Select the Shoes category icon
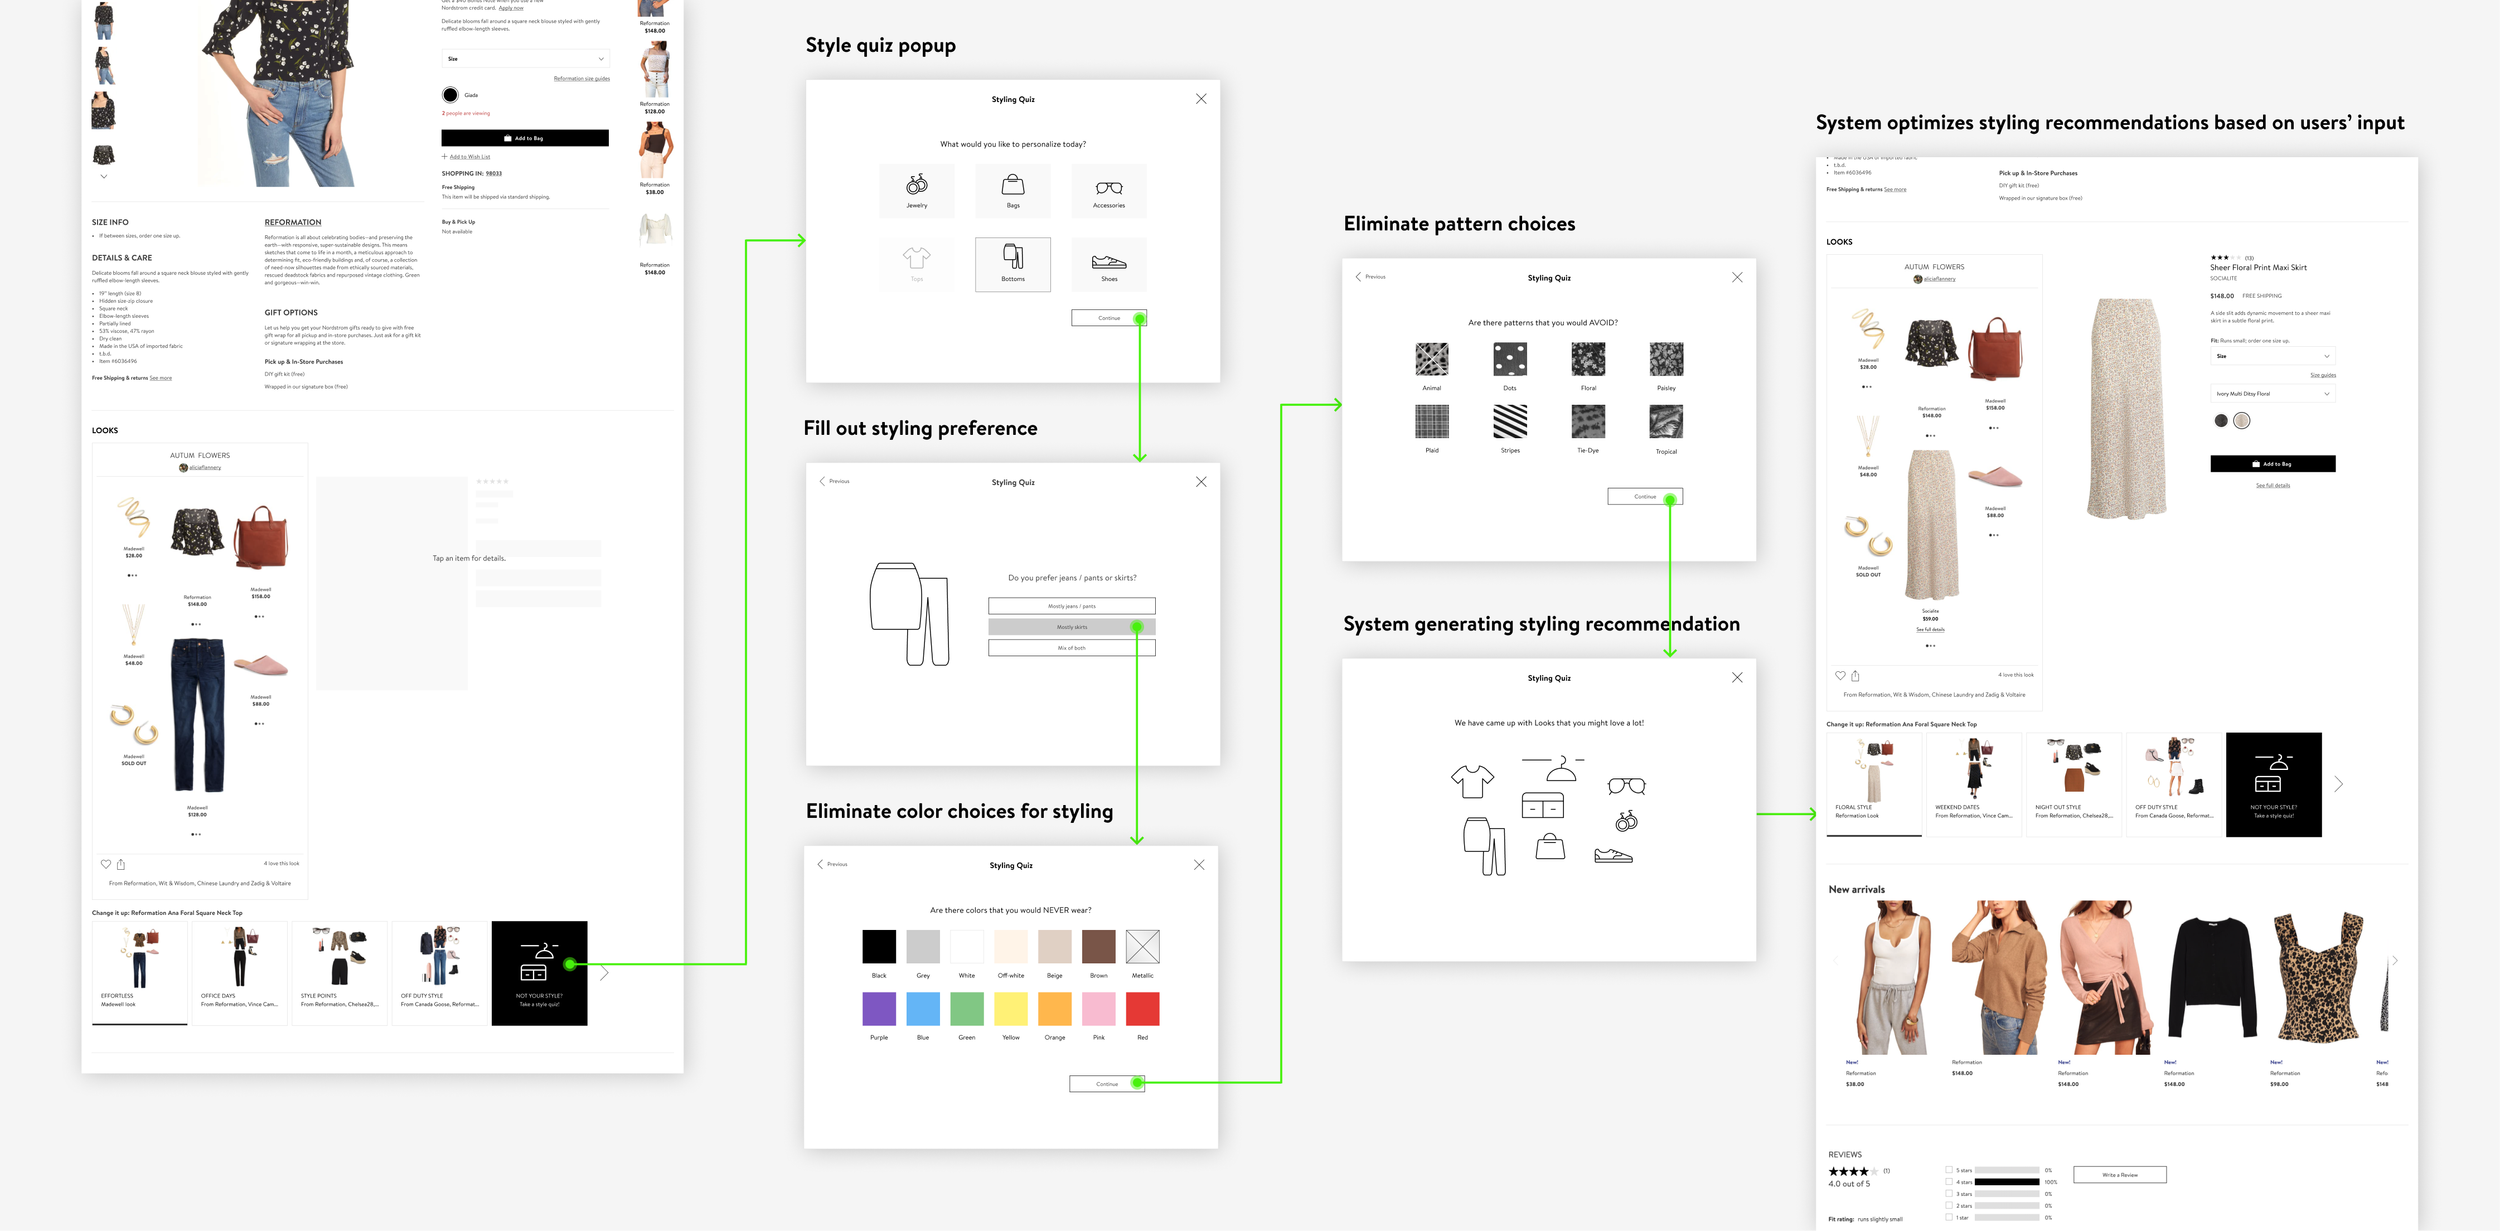 pyautogui.click(x=1108, y=264)
